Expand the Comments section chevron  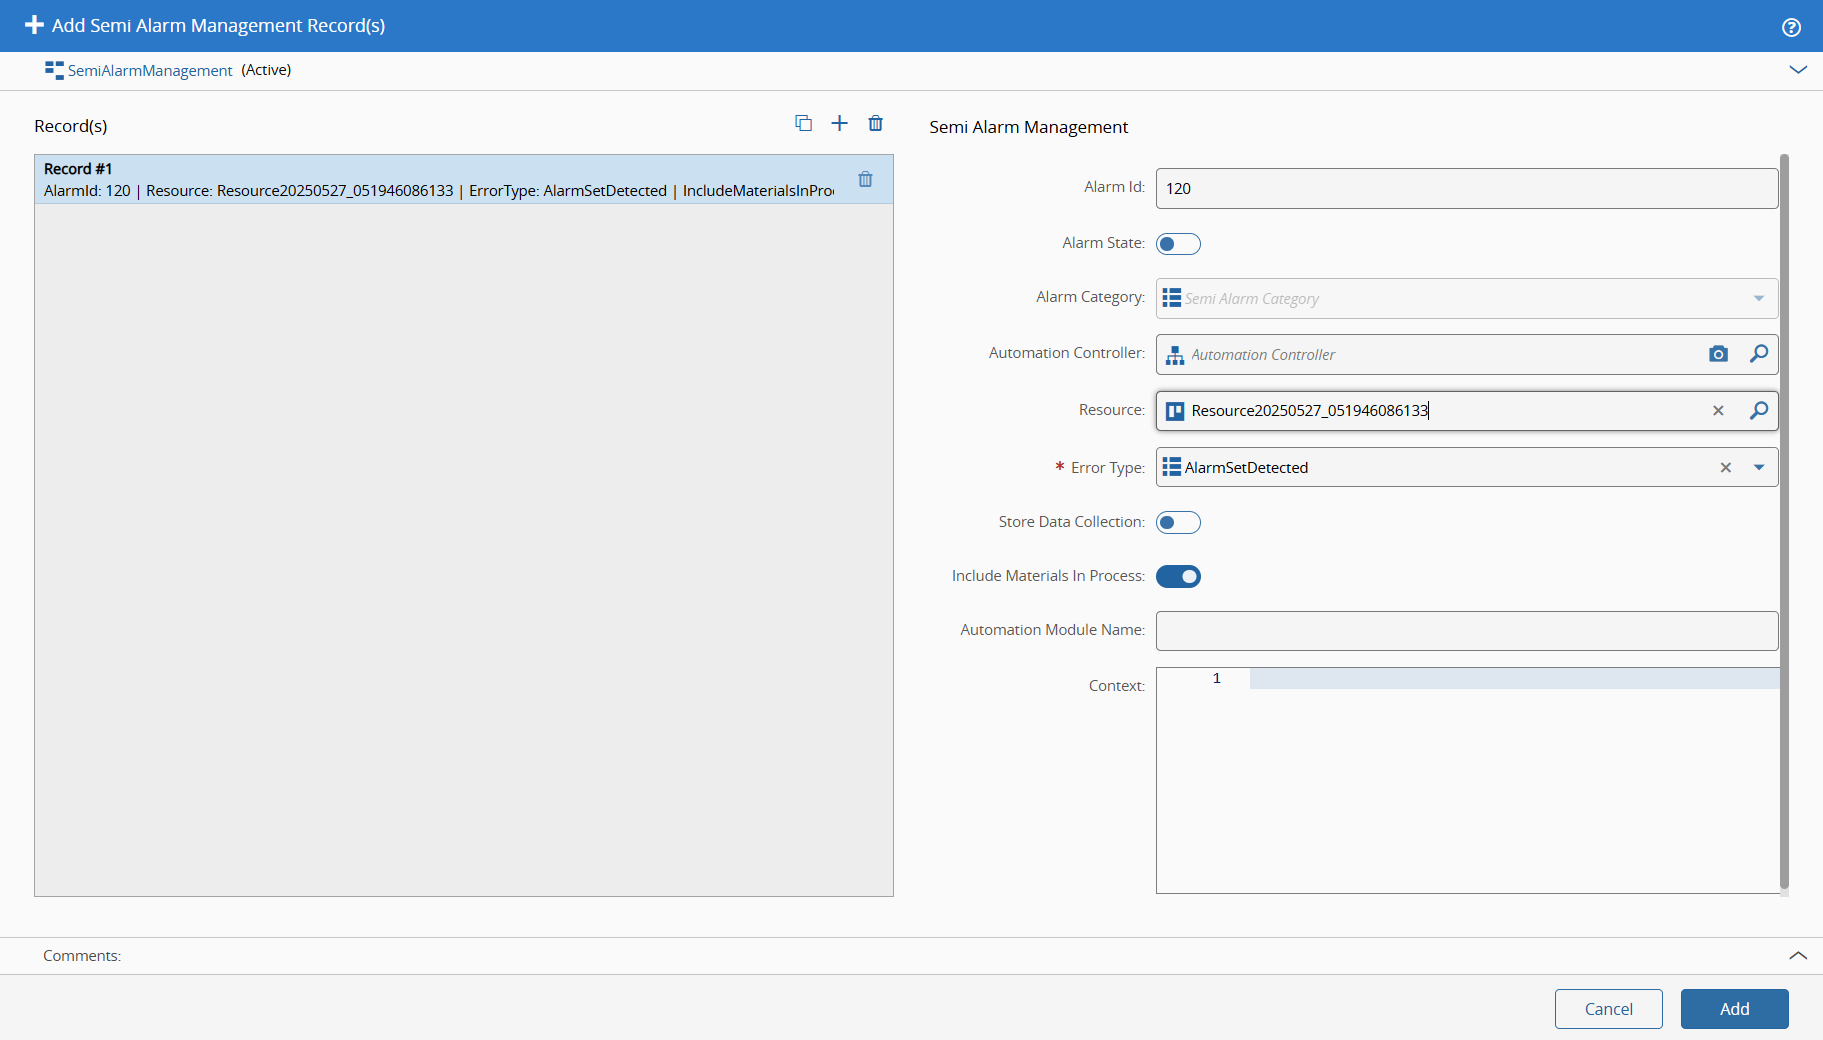(1797, 956)
